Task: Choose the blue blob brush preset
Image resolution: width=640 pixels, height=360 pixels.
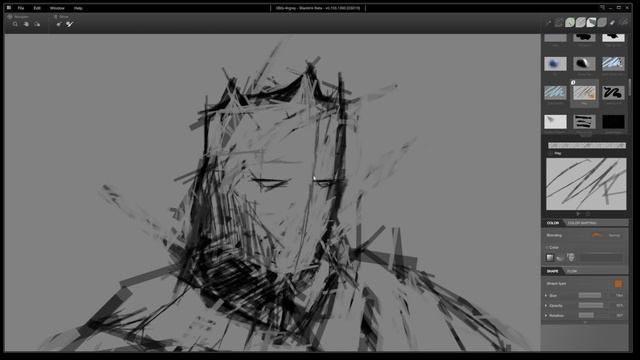Action: pyautogui.click(x=555, y=64)
